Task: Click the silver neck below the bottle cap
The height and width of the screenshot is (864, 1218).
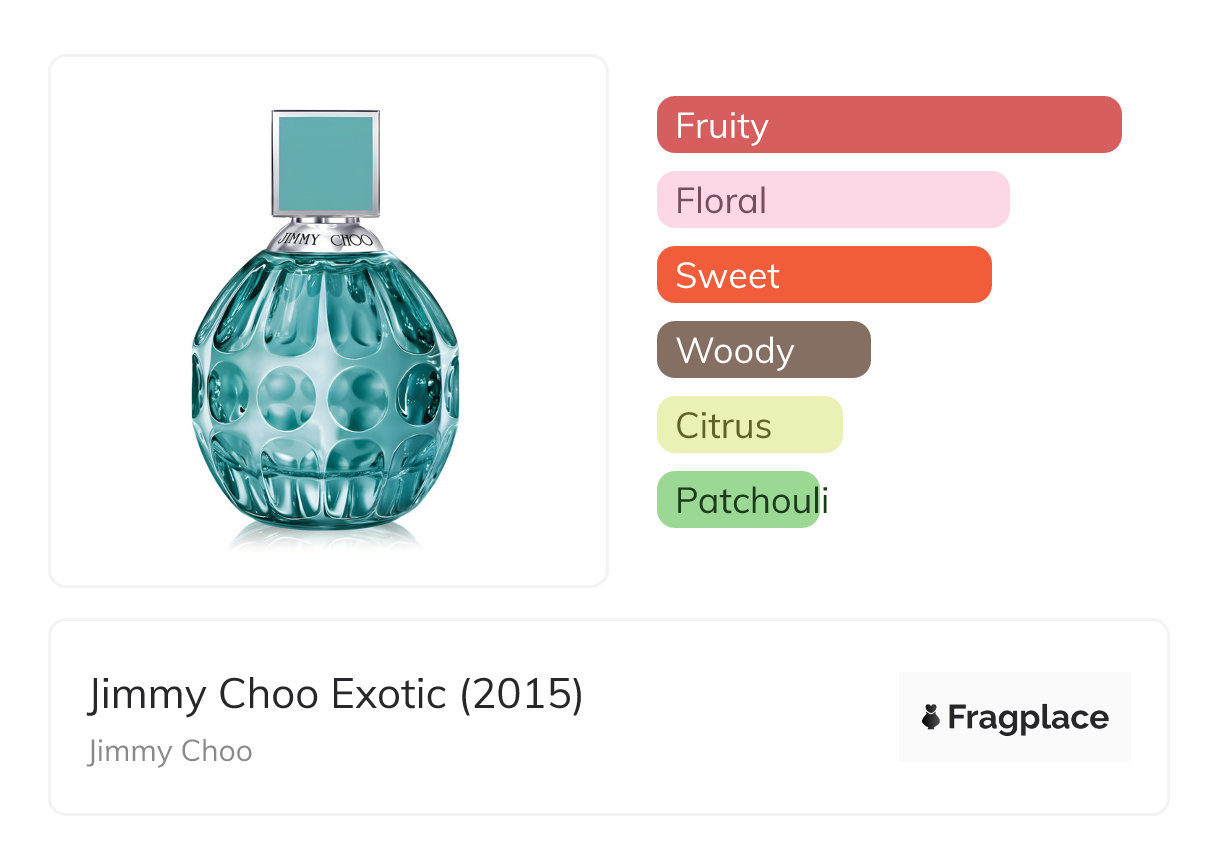Action: point(325,221)
